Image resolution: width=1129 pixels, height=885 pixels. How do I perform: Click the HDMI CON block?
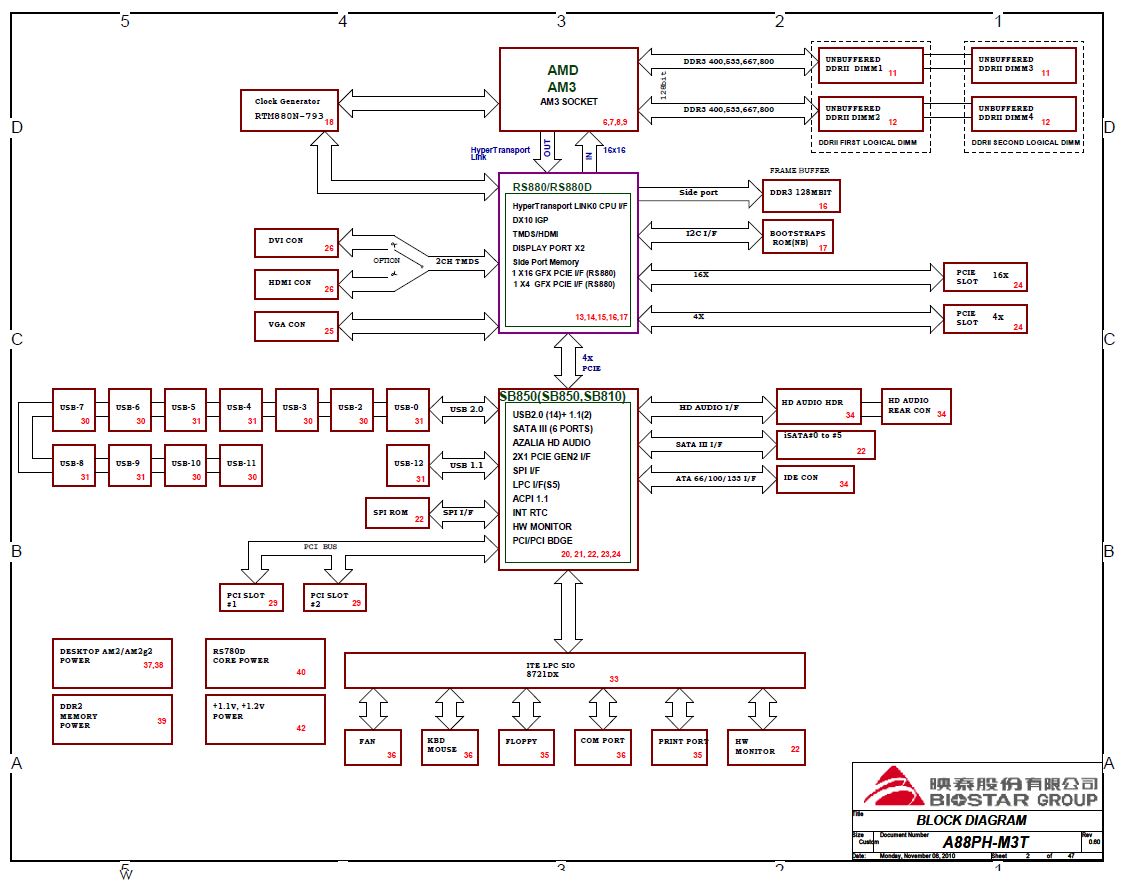point(296,284)
